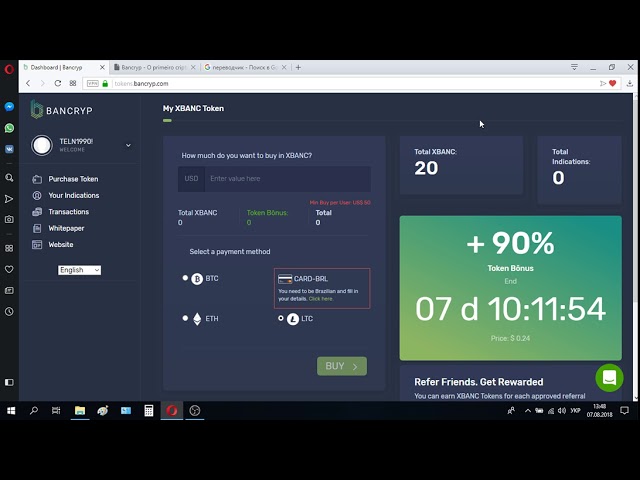
Task: Click the Opera menu logo
Action: tap(9, 69)
